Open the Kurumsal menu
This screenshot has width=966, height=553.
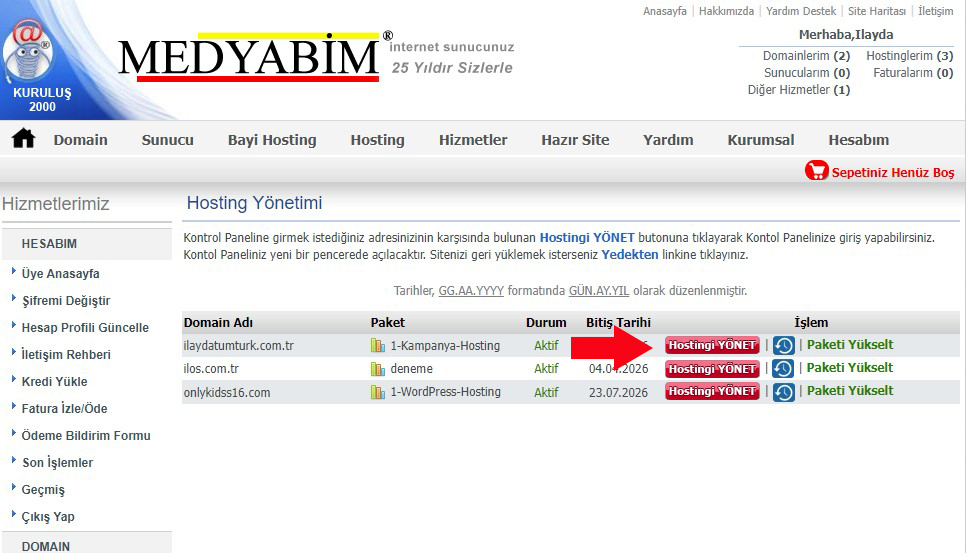(761, 140)
